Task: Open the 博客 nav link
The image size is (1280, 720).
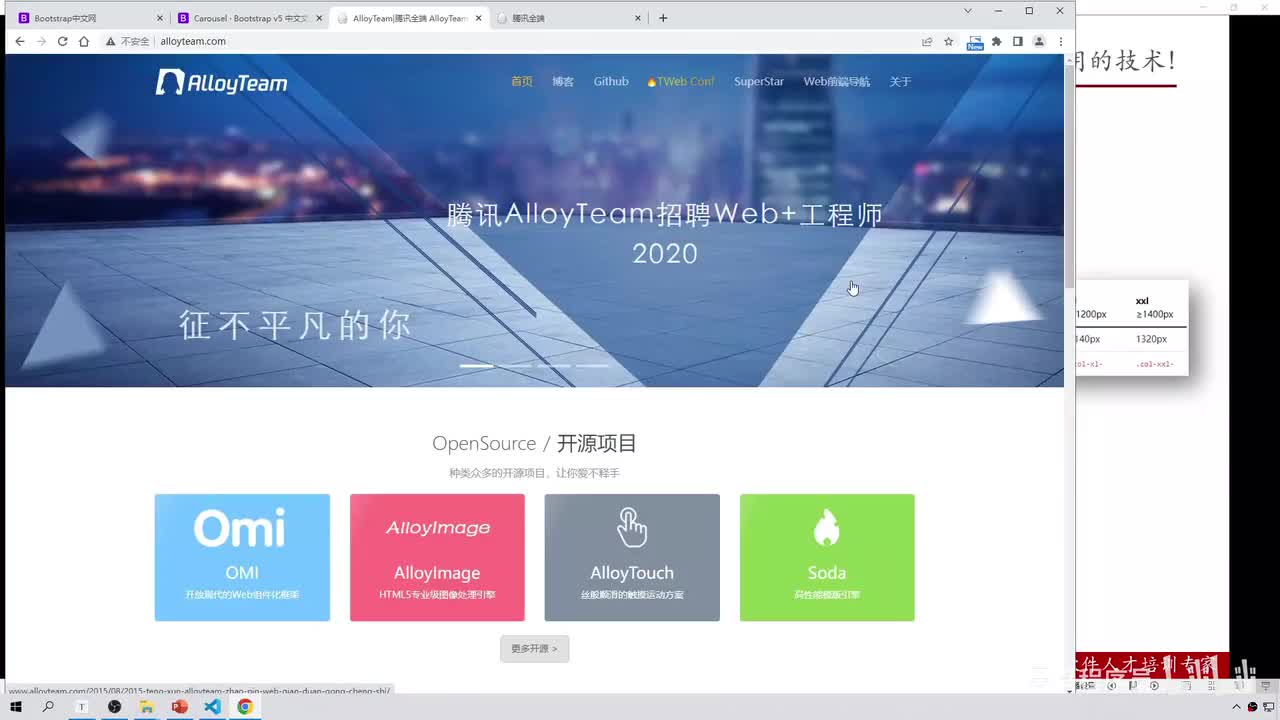Action: (563, 82)
